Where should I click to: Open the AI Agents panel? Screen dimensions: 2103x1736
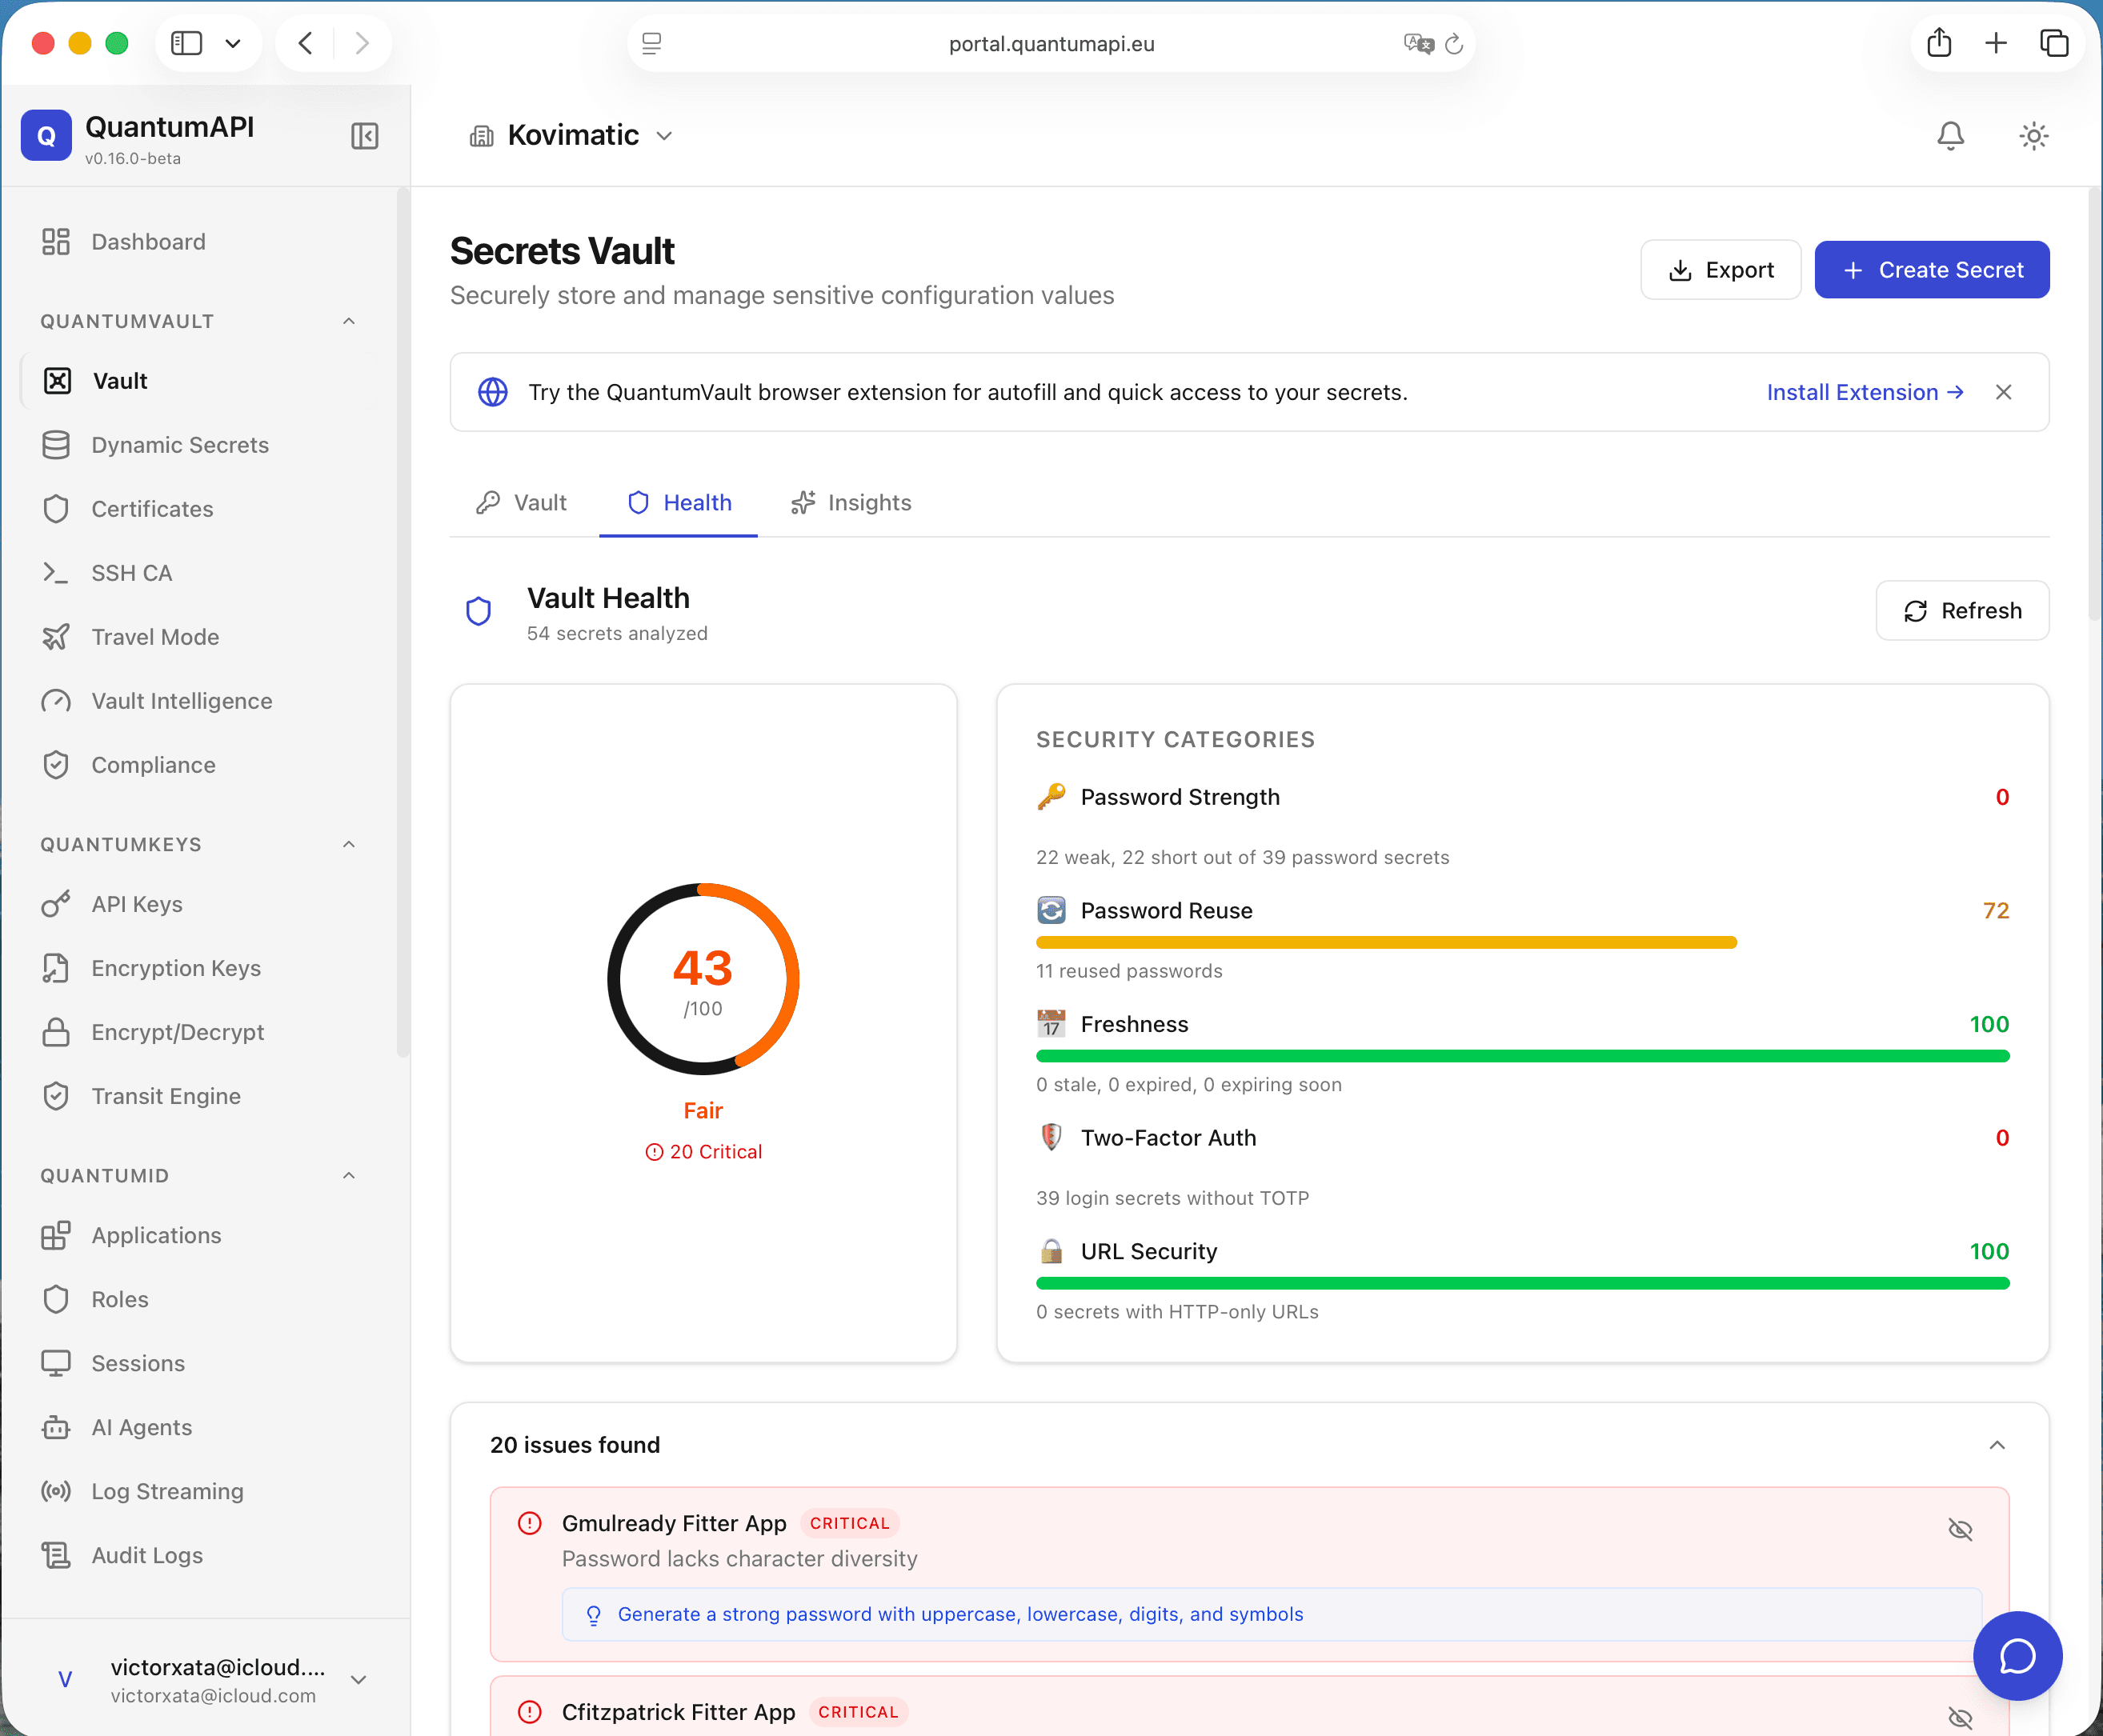pyautogui.click(x=140, y=1427)
